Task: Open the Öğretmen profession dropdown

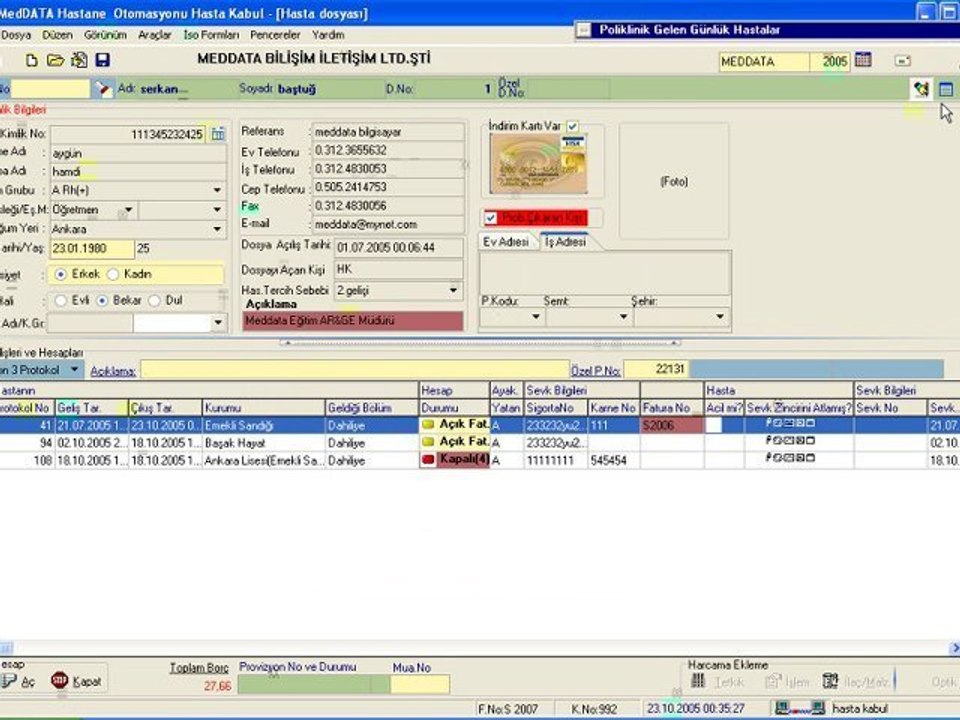Action: [x=128, y=209]
